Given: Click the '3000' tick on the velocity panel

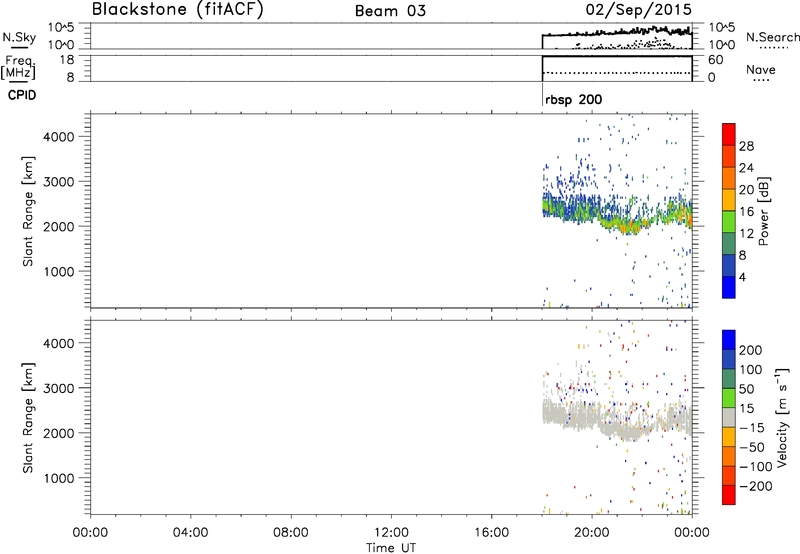Looking at the screenshot, I should click(58, 388).
